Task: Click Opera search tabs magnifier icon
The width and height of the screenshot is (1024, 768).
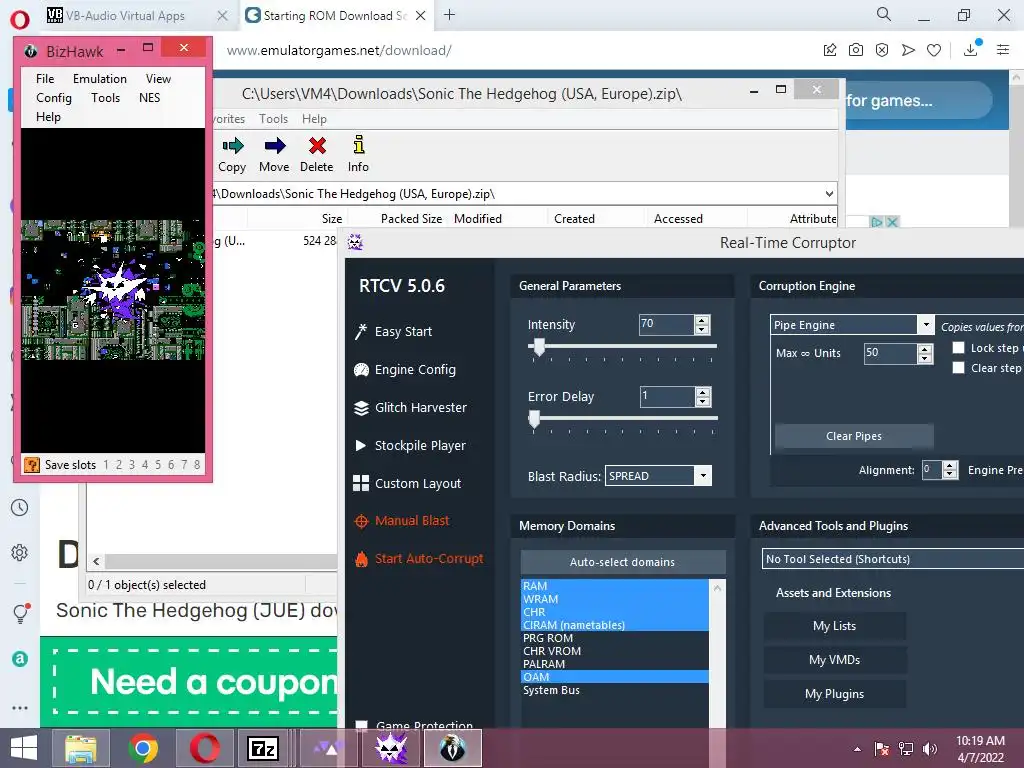Action: pyautogui.click(x=884, y=14)
